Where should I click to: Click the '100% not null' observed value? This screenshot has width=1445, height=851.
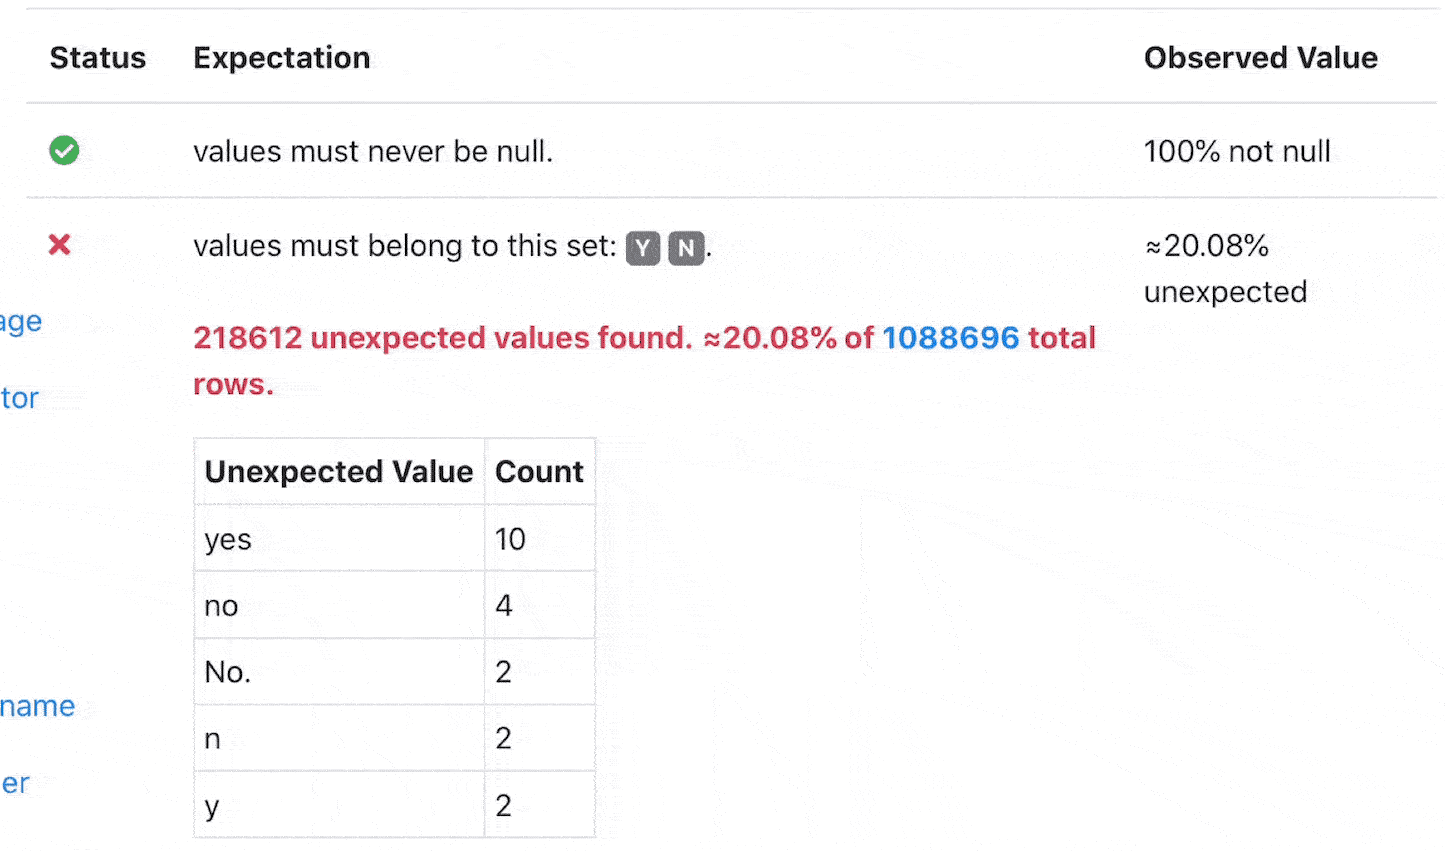(1237, 152)
